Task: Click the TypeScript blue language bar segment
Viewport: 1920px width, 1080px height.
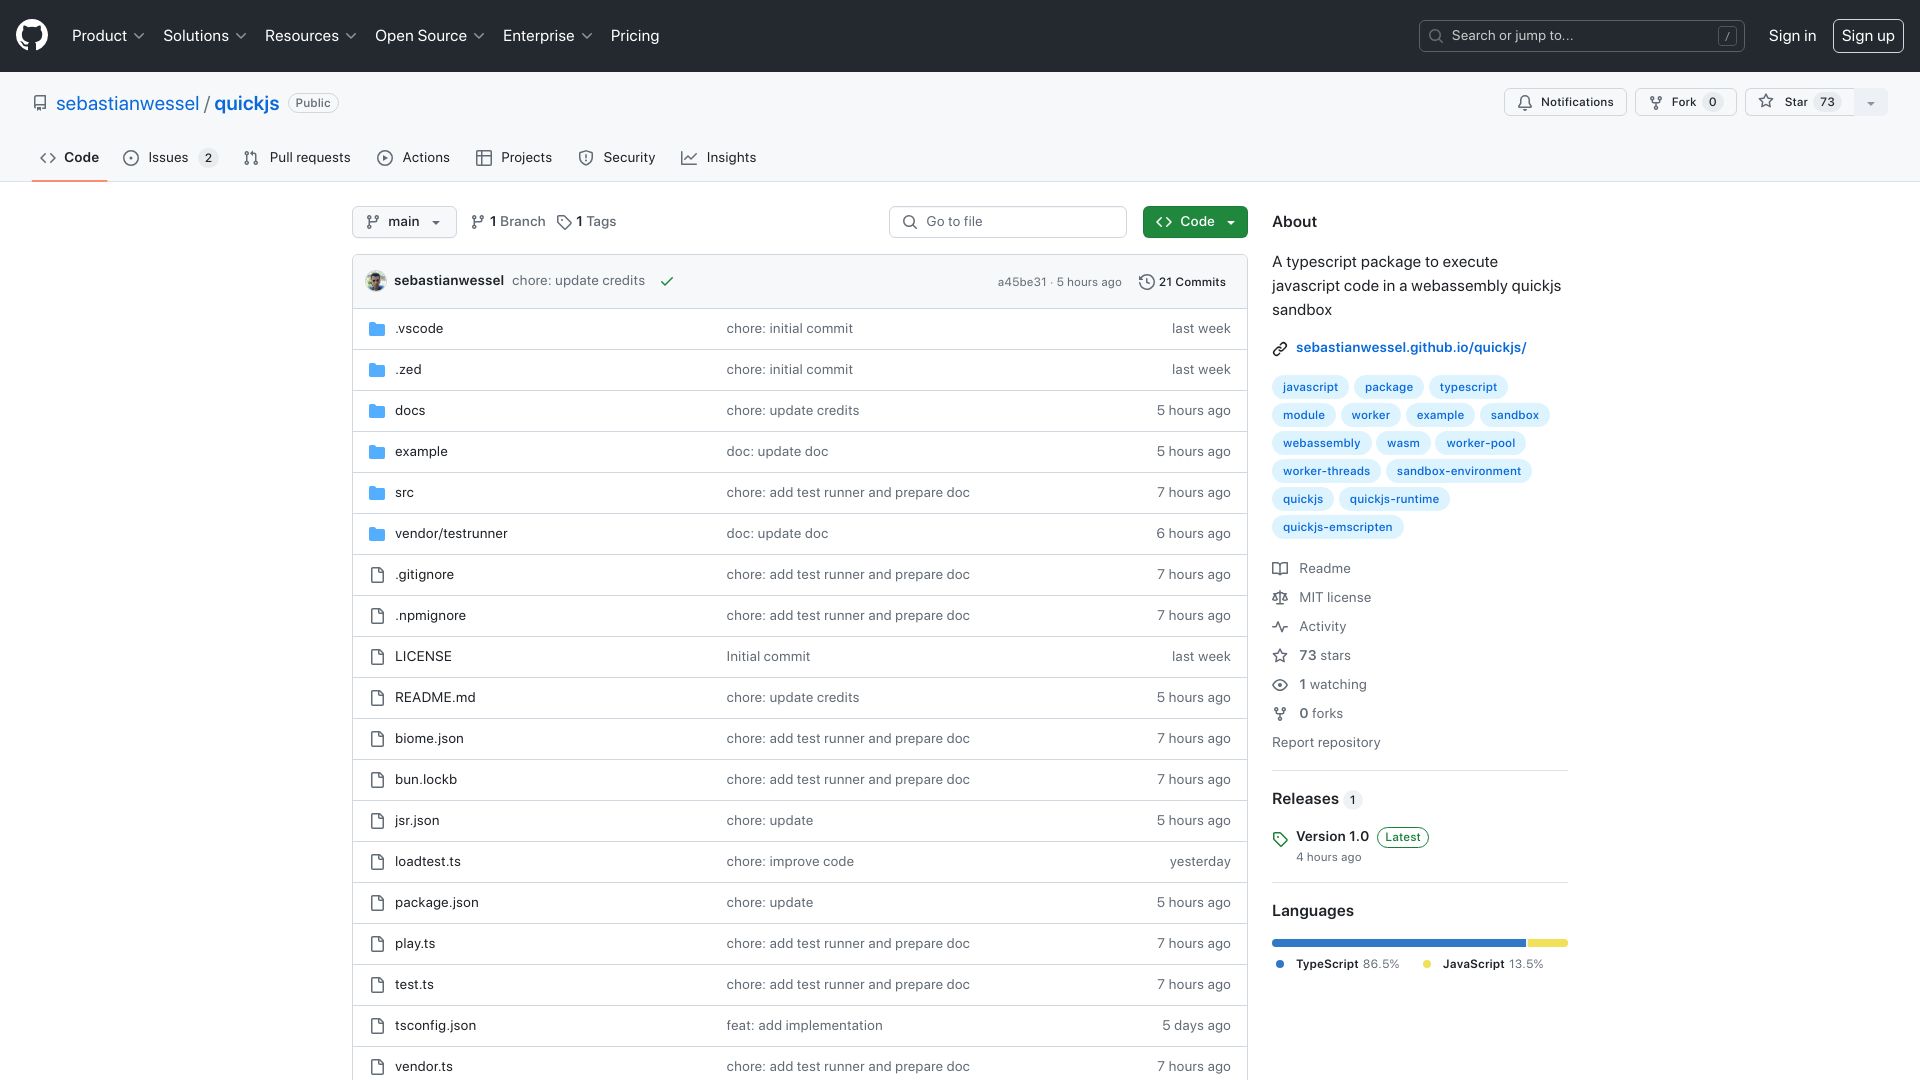Action: (1398, 943)
